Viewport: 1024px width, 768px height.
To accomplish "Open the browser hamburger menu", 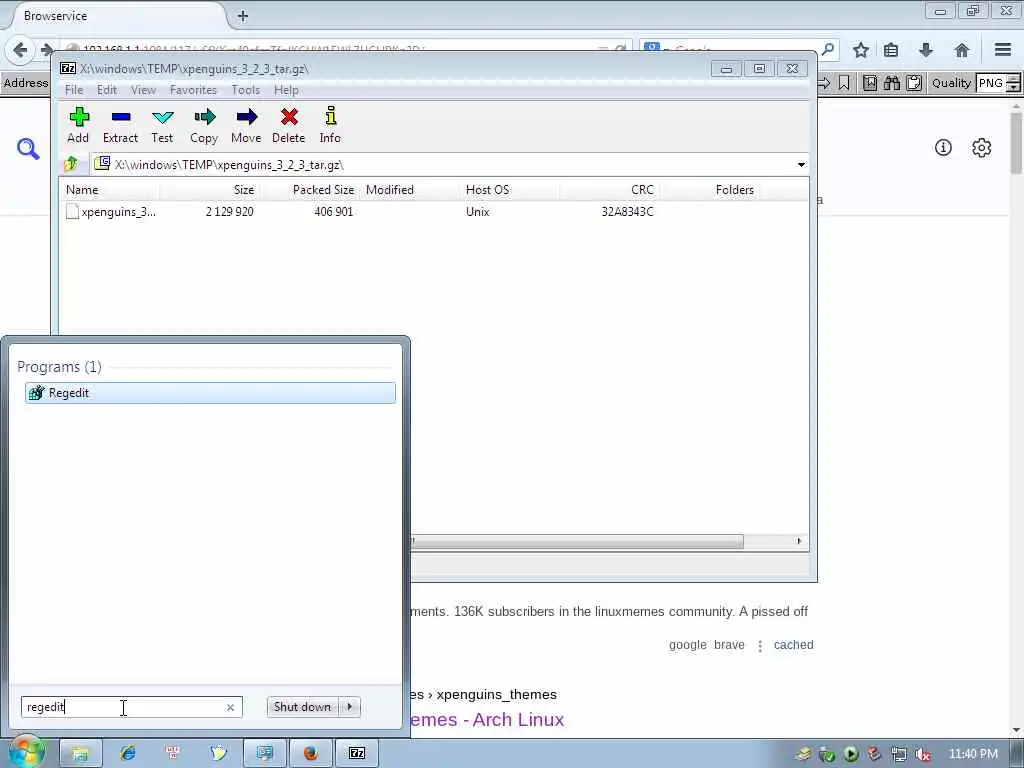I will pos(1003,50).
